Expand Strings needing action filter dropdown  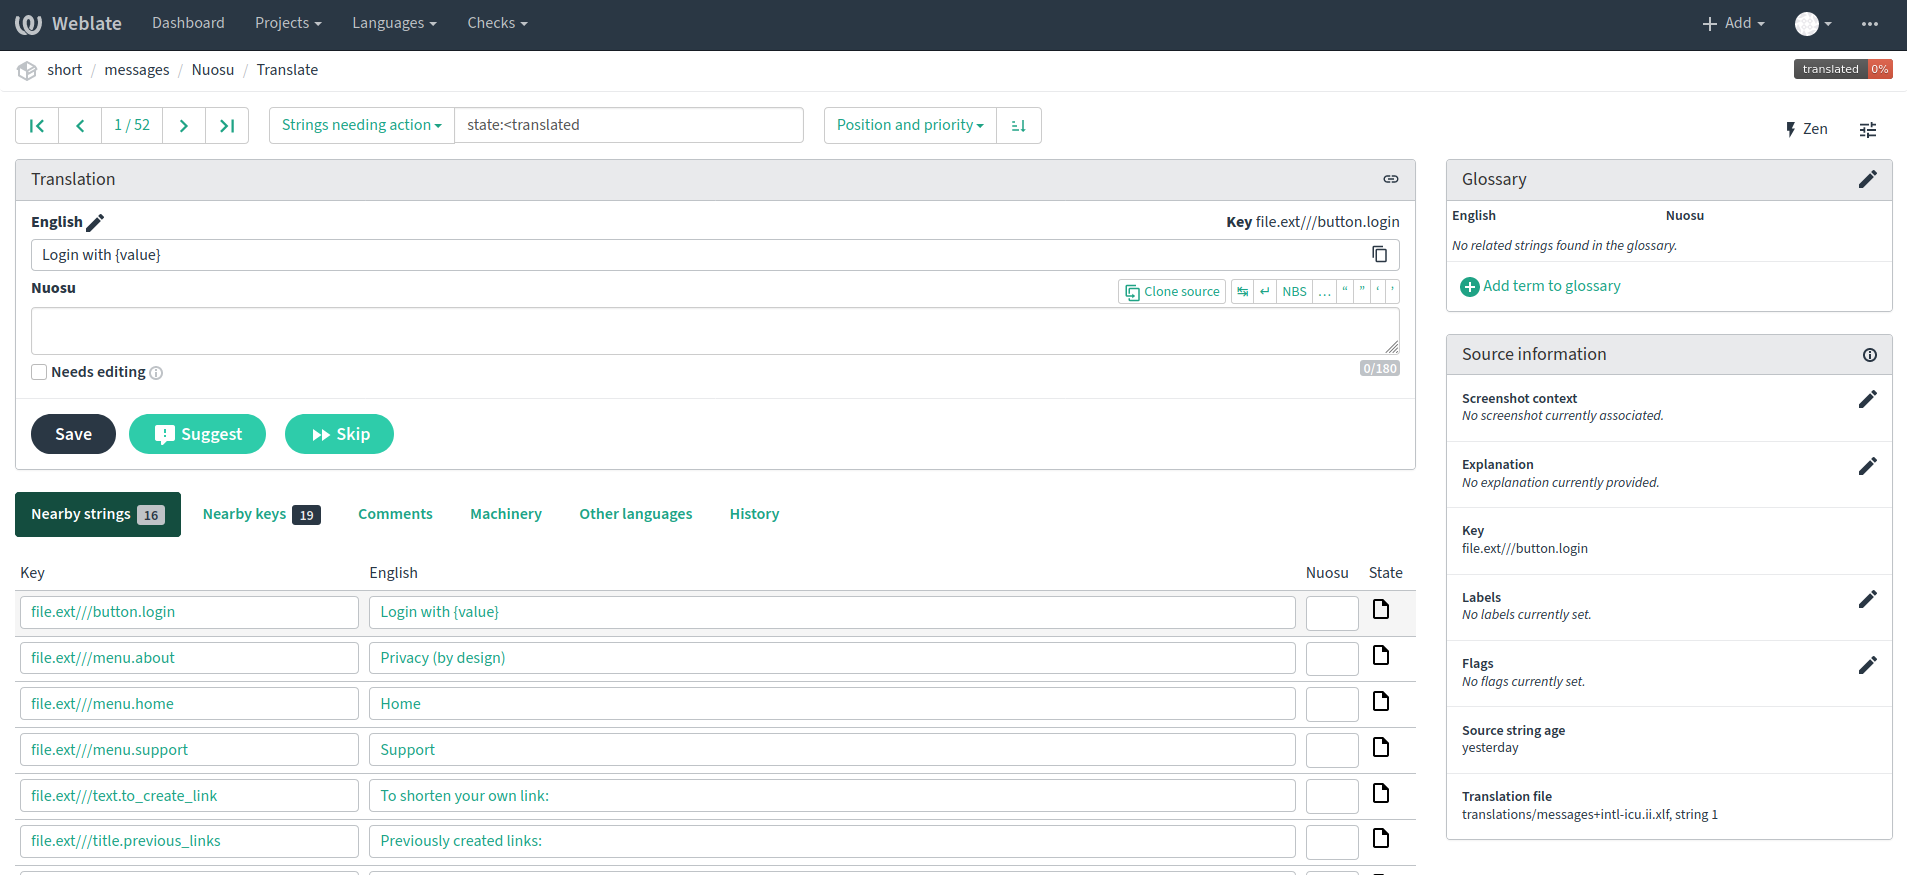click(x=361, y=125)
